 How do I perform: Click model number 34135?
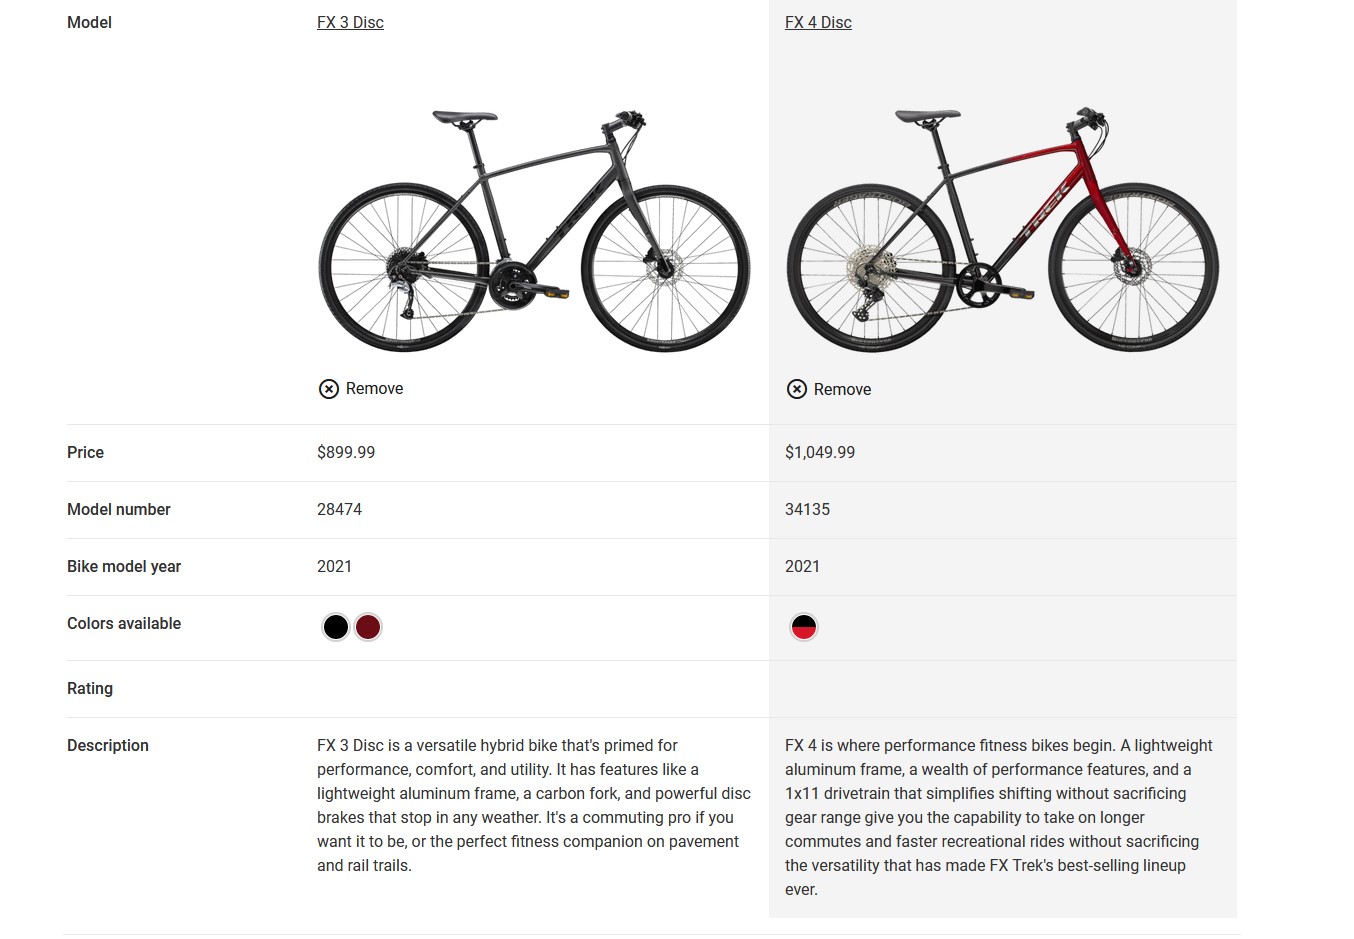807,509
